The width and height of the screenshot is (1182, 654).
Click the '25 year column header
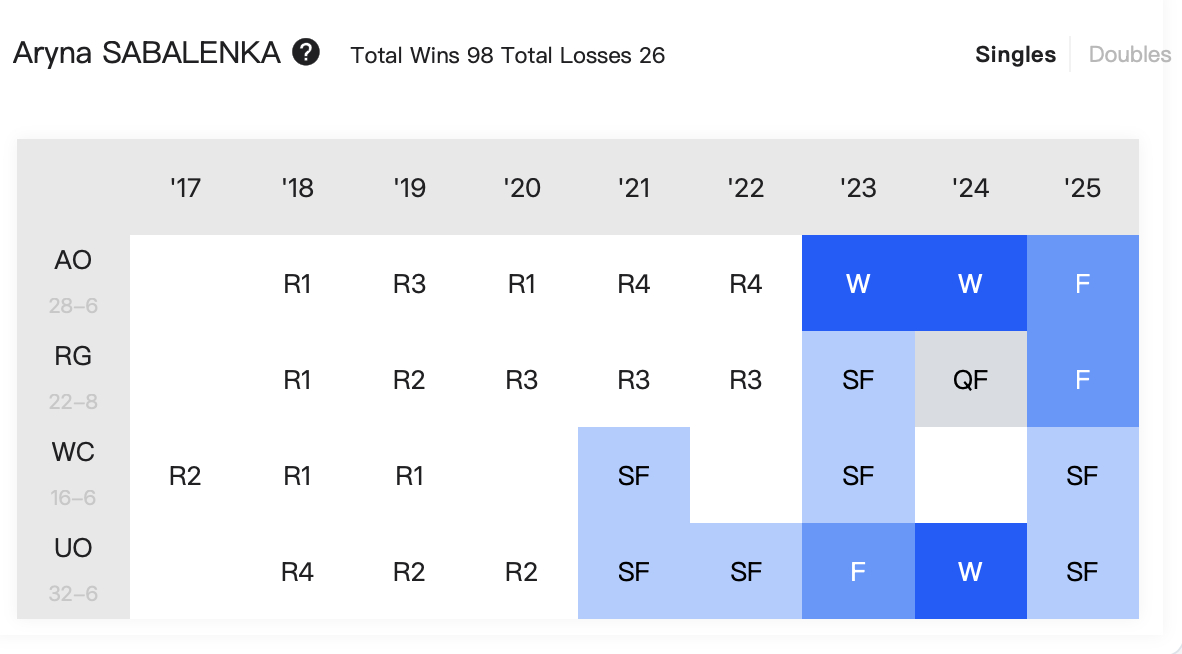click(1082, 188)
